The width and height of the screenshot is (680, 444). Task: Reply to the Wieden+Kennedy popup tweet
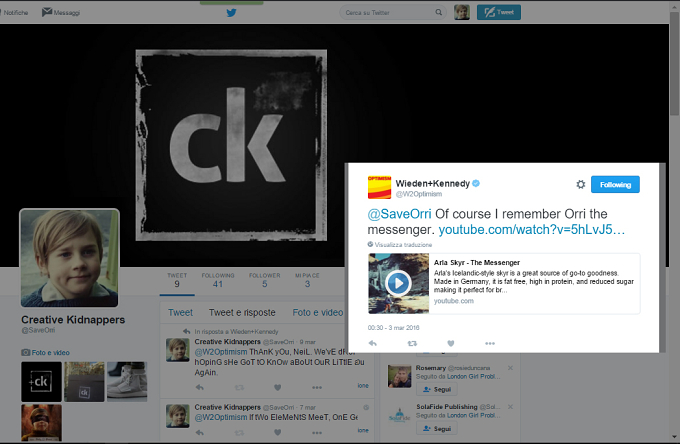click(373, 343)
